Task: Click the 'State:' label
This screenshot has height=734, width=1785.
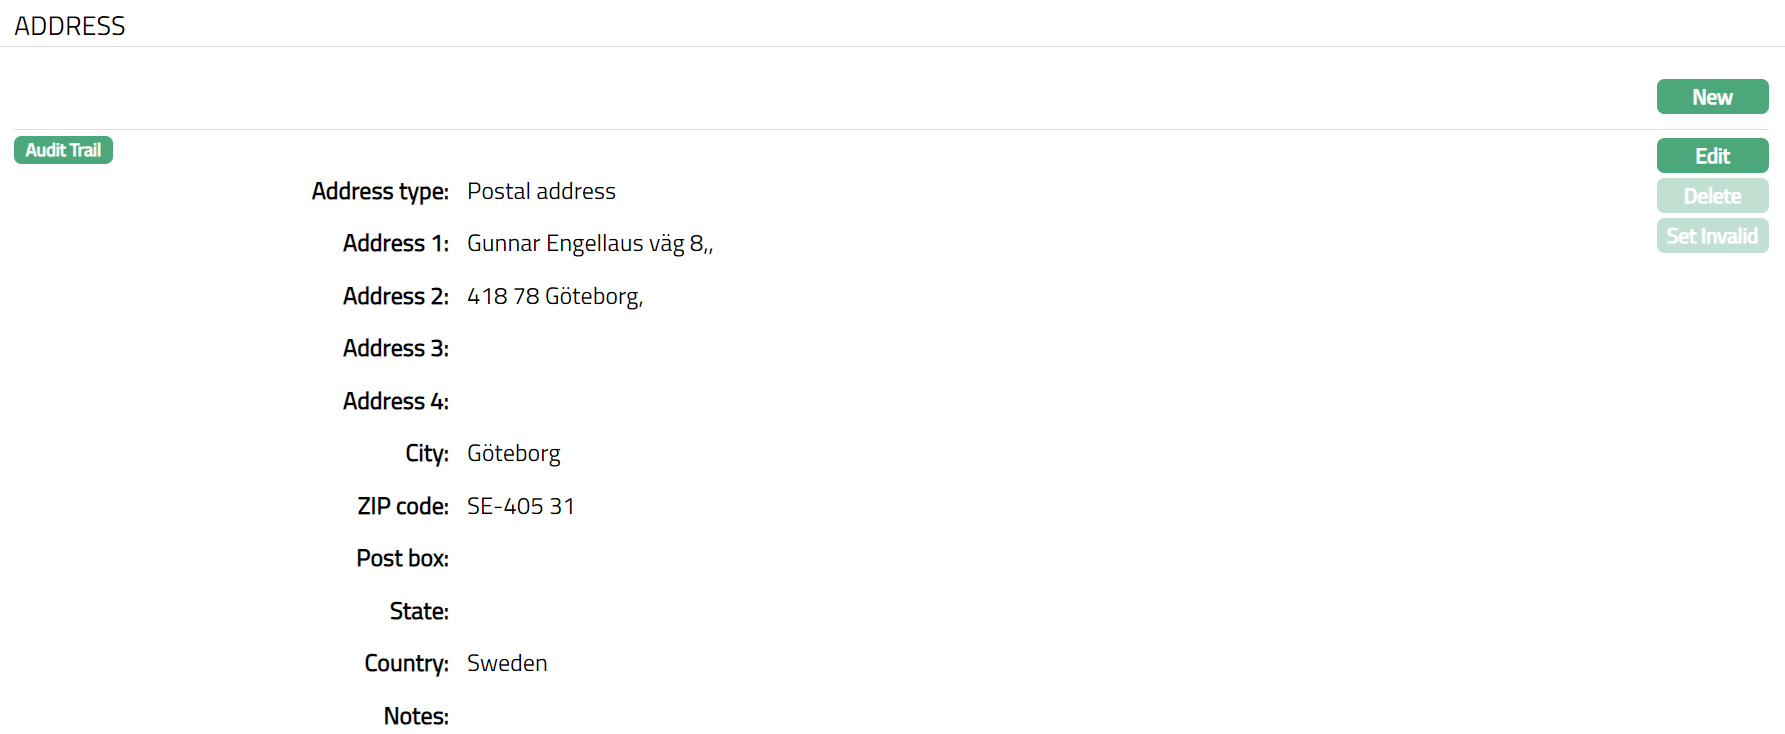Action: tap(419, 611)
